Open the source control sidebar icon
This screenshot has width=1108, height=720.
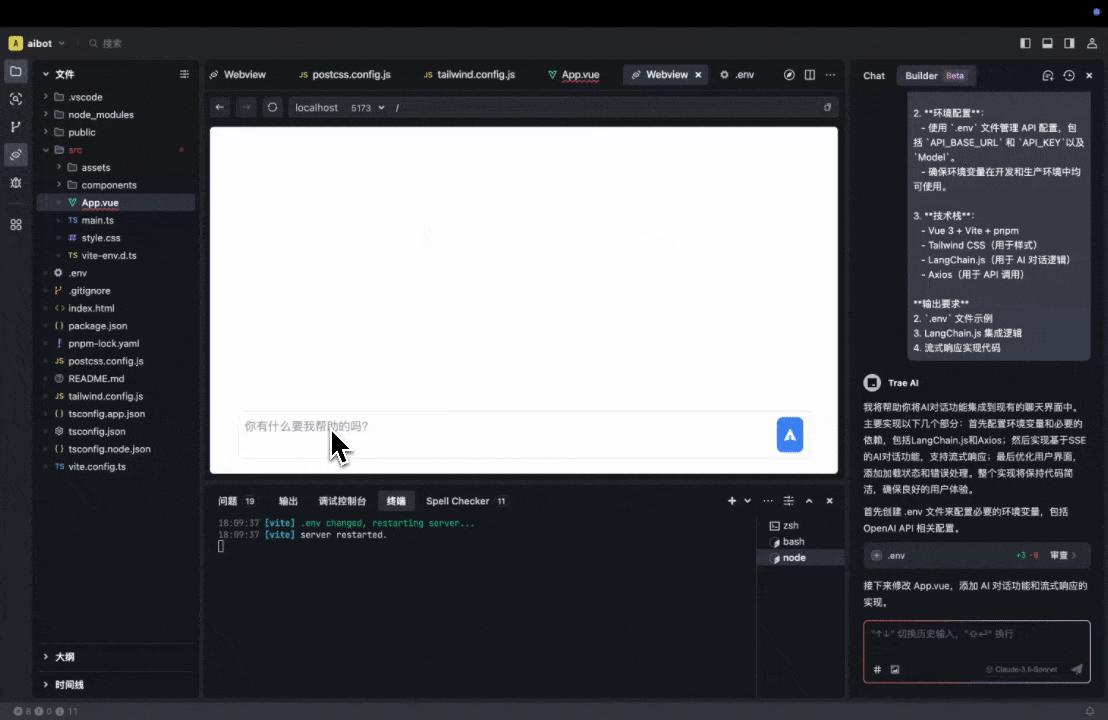coord(15,127)
